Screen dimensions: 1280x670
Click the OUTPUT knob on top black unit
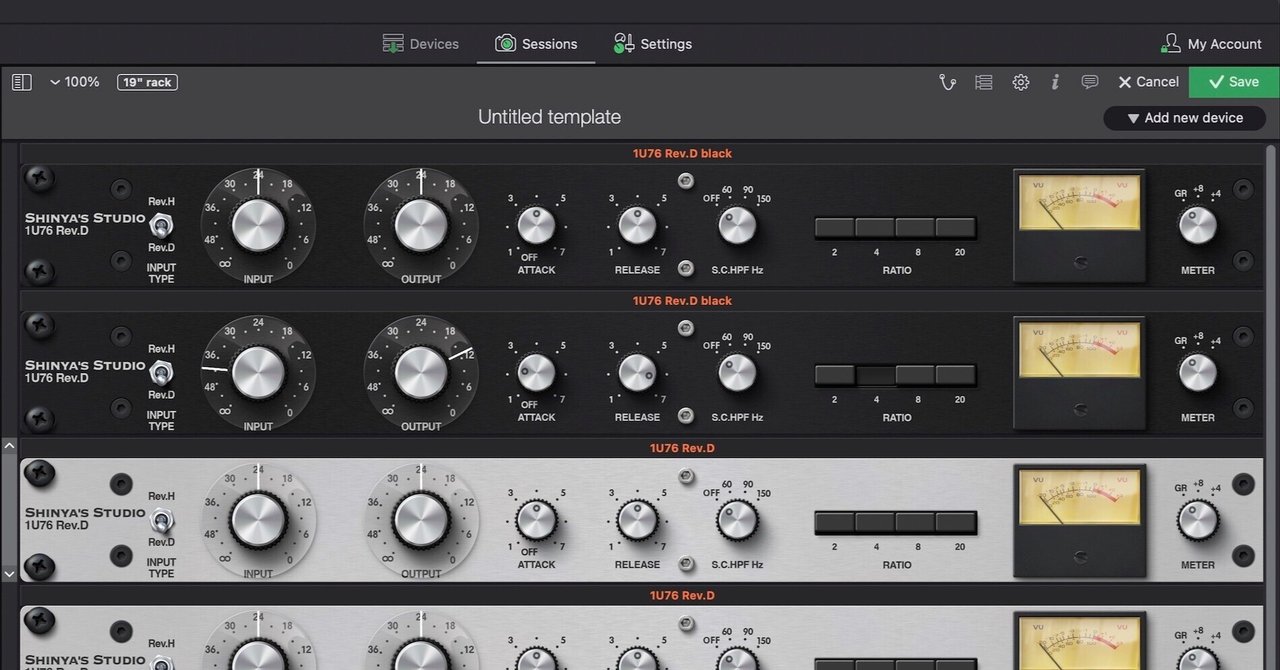(x=421, y=224)
